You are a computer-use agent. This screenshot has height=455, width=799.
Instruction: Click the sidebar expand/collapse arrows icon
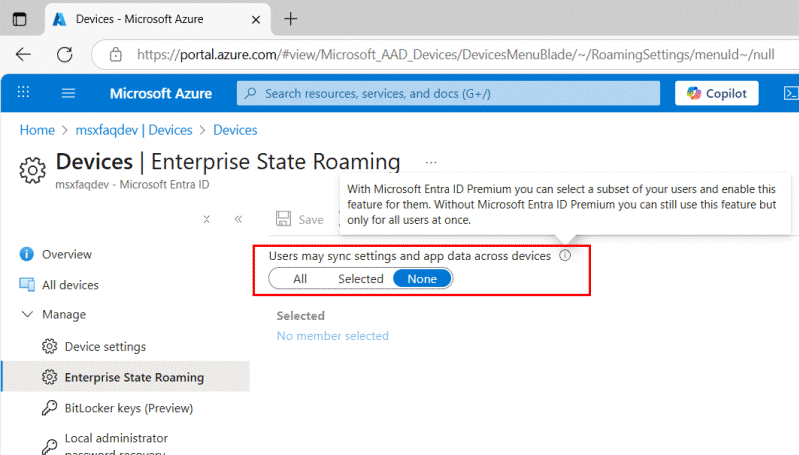206,219
